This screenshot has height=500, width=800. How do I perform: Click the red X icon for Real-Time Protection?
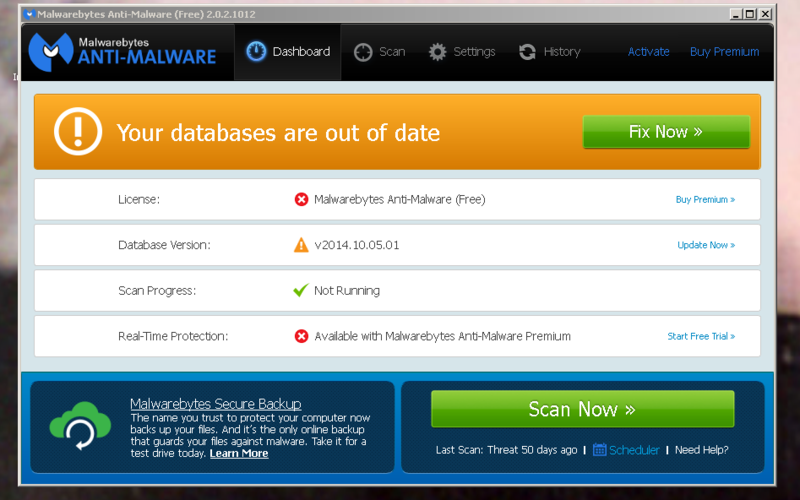[x=301, y=336]
